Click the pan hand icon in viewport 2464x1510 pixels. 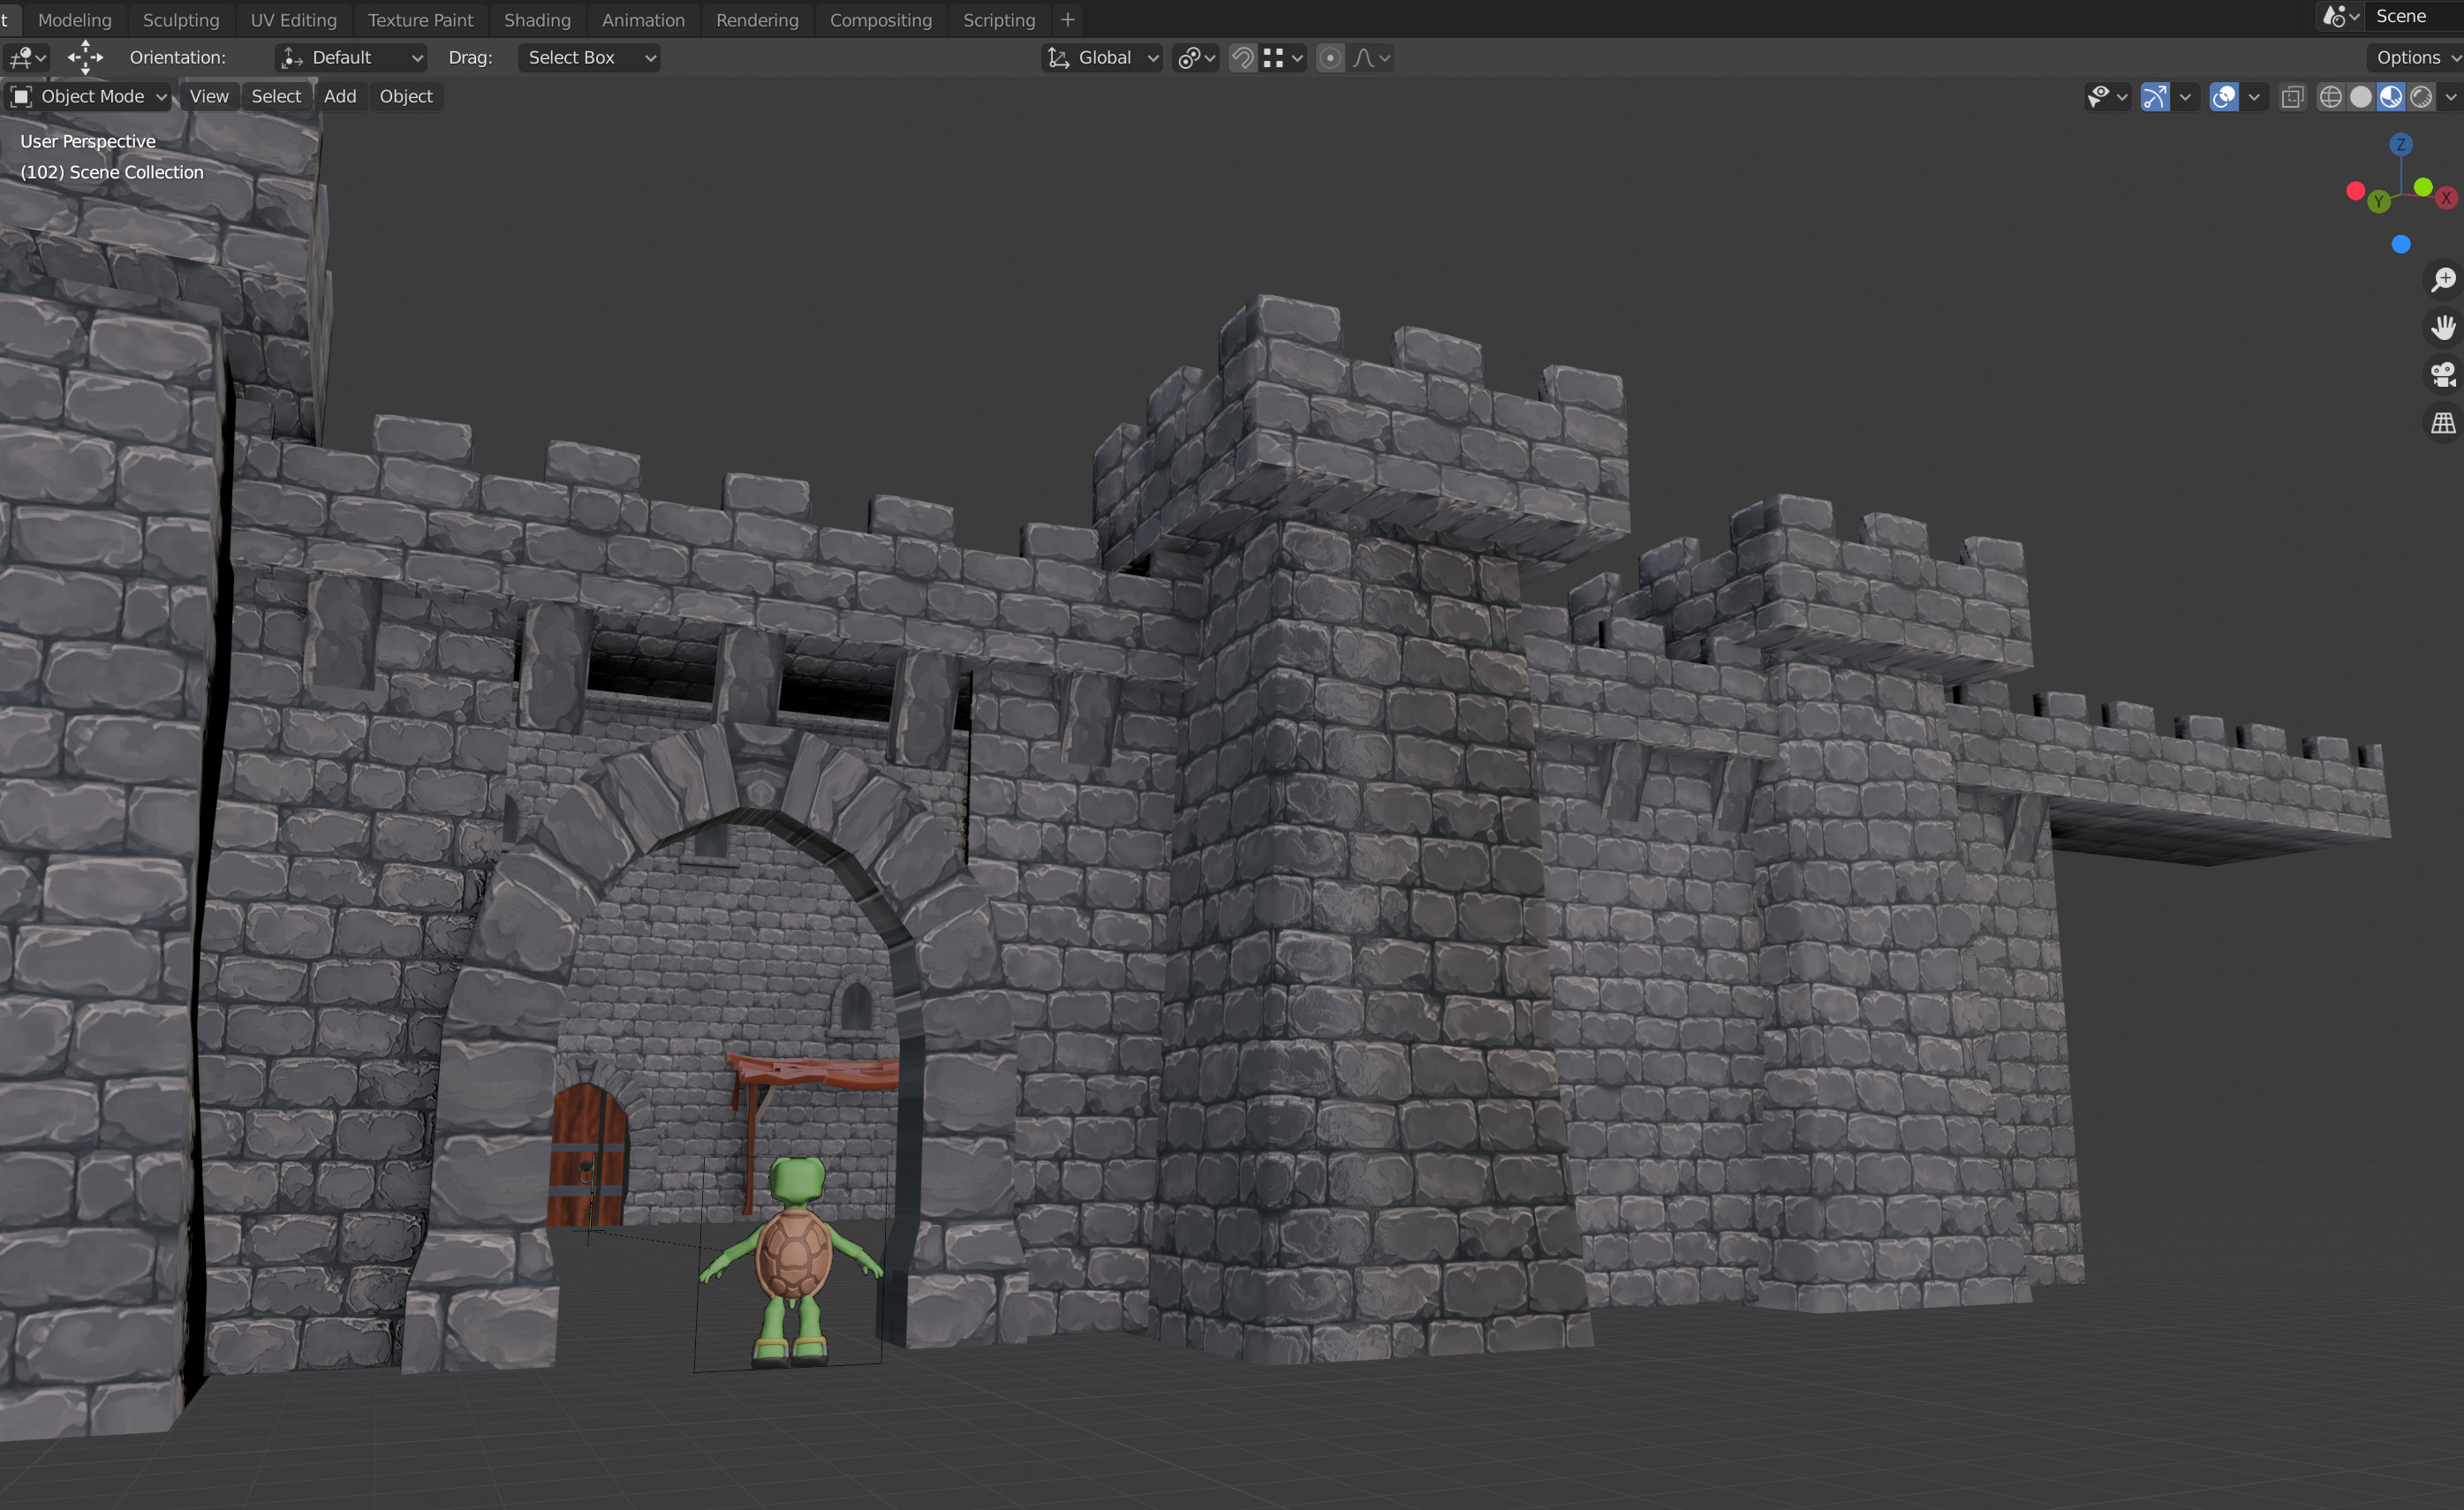click(x=2443, y=328)
